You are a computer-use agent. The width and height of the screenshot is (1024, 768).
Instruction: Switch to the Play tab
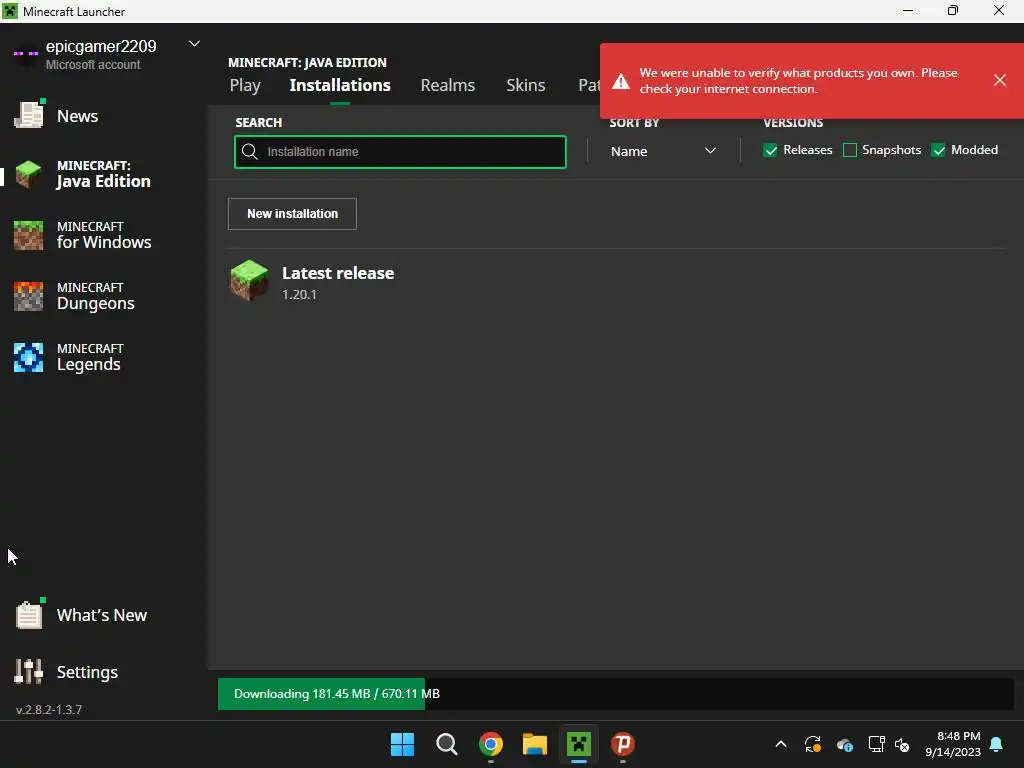click(245, 86)
